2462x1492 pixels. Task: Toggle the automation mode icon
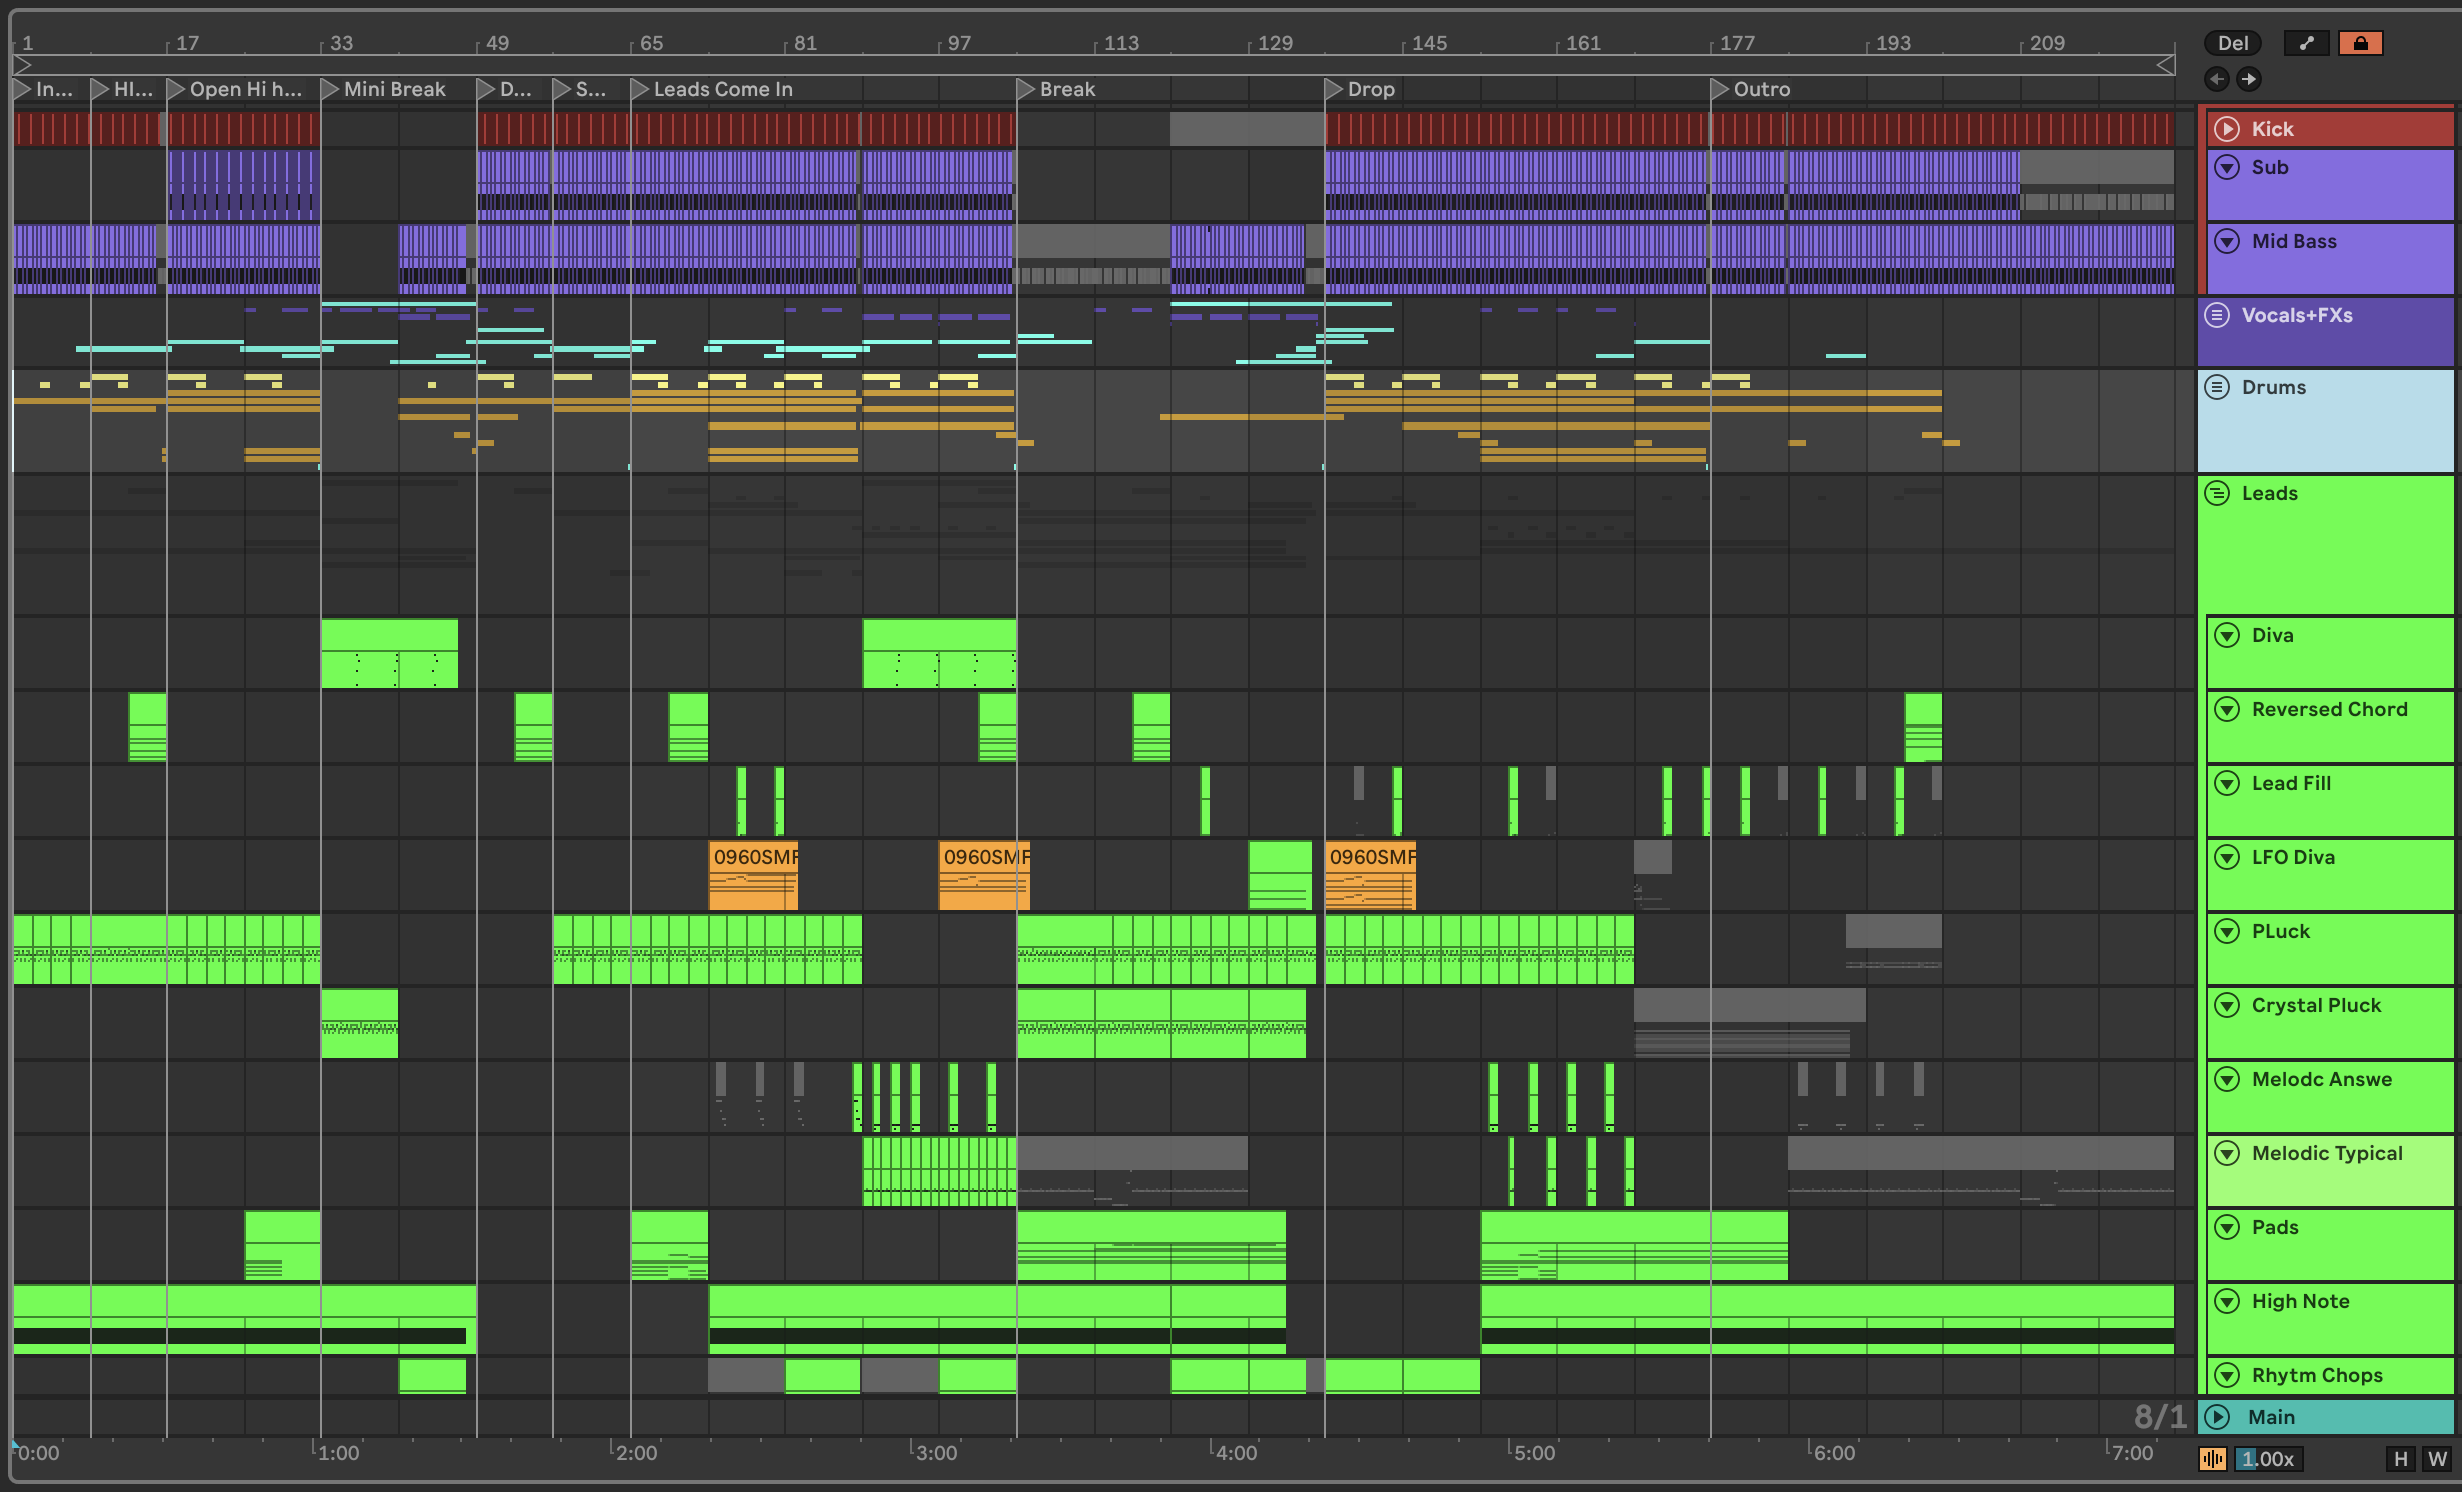pyautogui.click(x=2306, y=43)
